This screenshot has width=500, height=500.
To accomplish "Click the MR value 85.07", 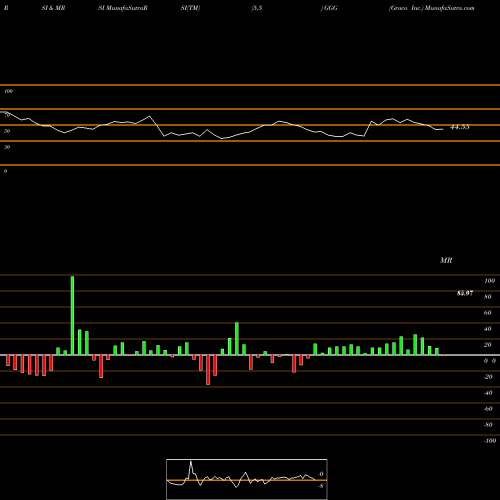I will point(465,293).
